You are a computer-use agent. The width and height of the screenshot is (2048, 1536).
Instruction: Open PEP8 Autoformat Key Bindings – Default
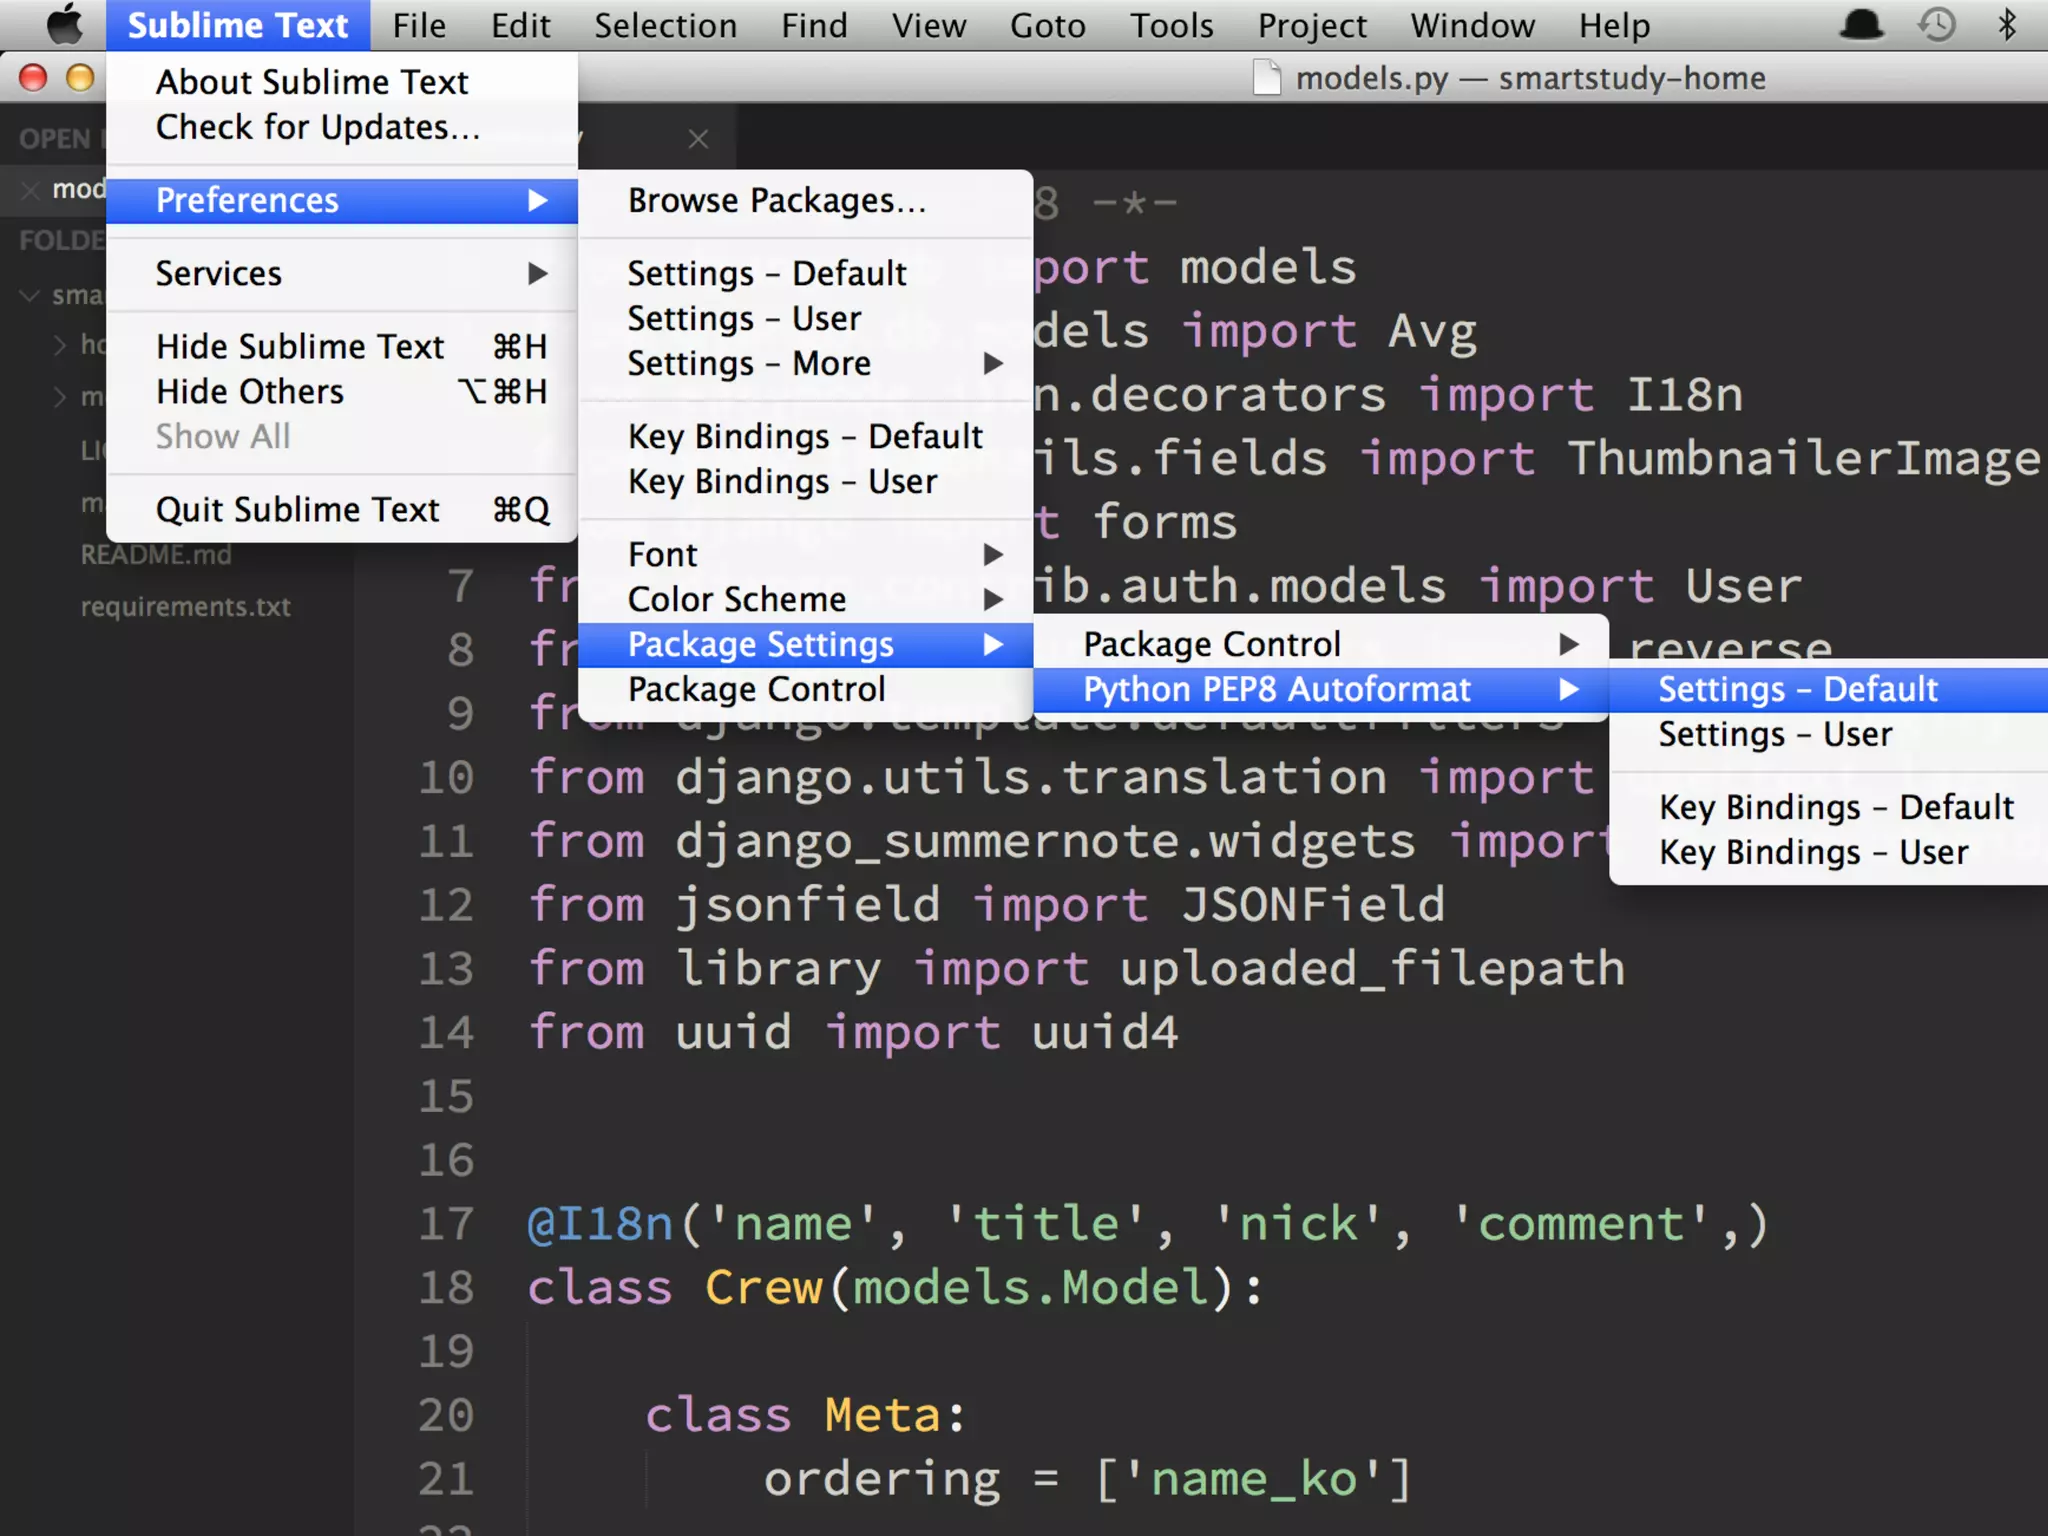coord(1829,807)
